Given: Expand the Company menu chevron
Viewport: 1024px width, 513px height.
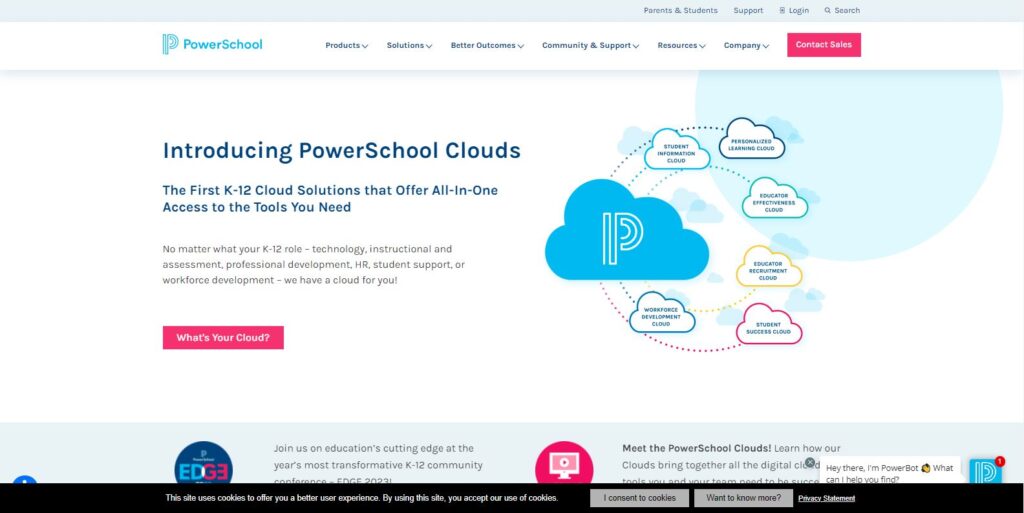Looking at the screenshot, I should 765,46.
